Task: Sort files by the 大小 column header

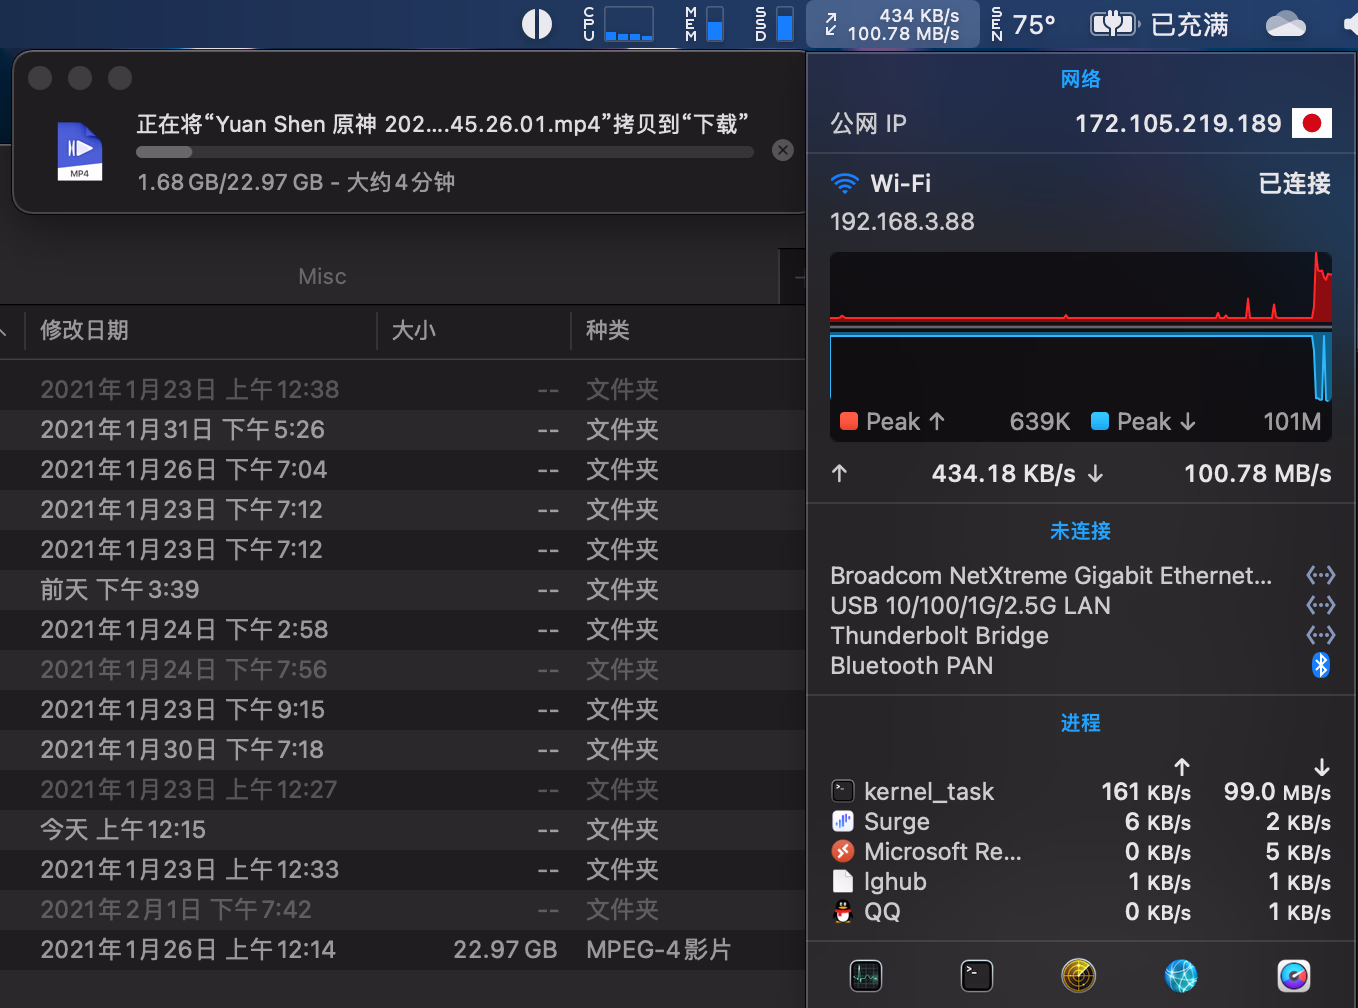Action: 414,330
